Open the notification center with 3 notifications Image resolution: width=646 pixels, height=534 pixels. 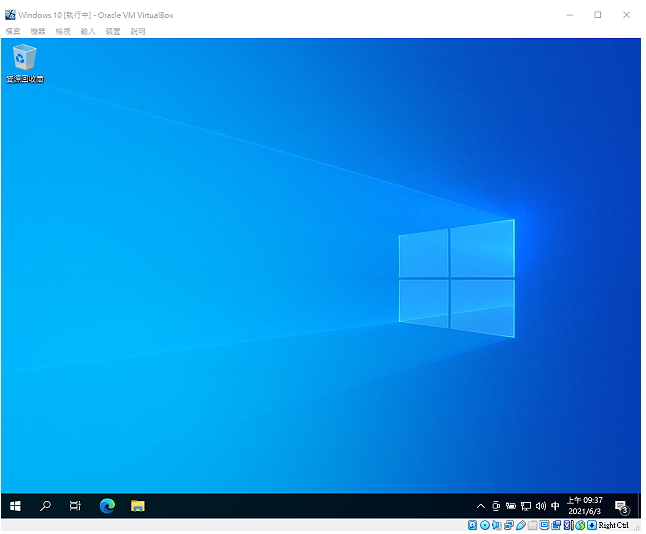click(x=621, y=507)
